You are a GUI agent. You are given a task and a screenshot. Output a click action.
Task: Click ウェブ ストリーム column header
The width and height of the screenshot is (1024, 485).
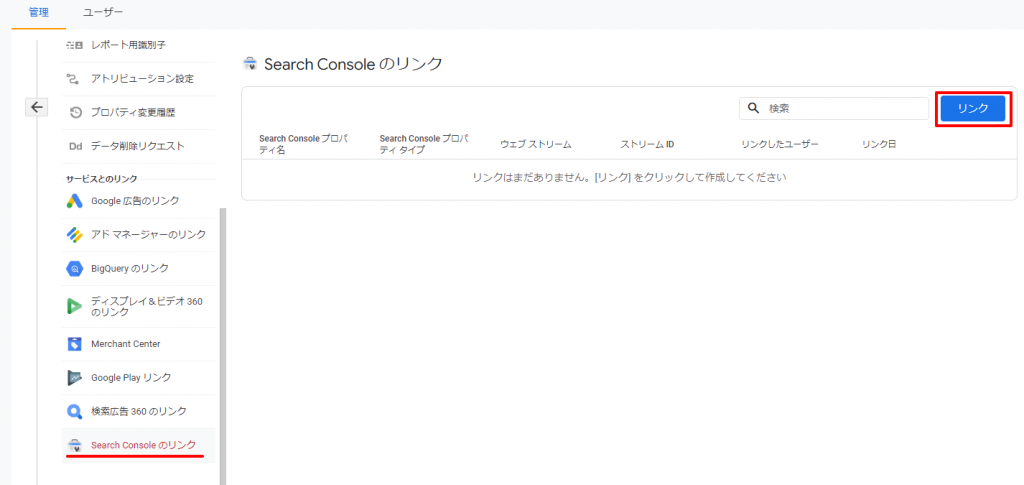click(x=536, y=144)
